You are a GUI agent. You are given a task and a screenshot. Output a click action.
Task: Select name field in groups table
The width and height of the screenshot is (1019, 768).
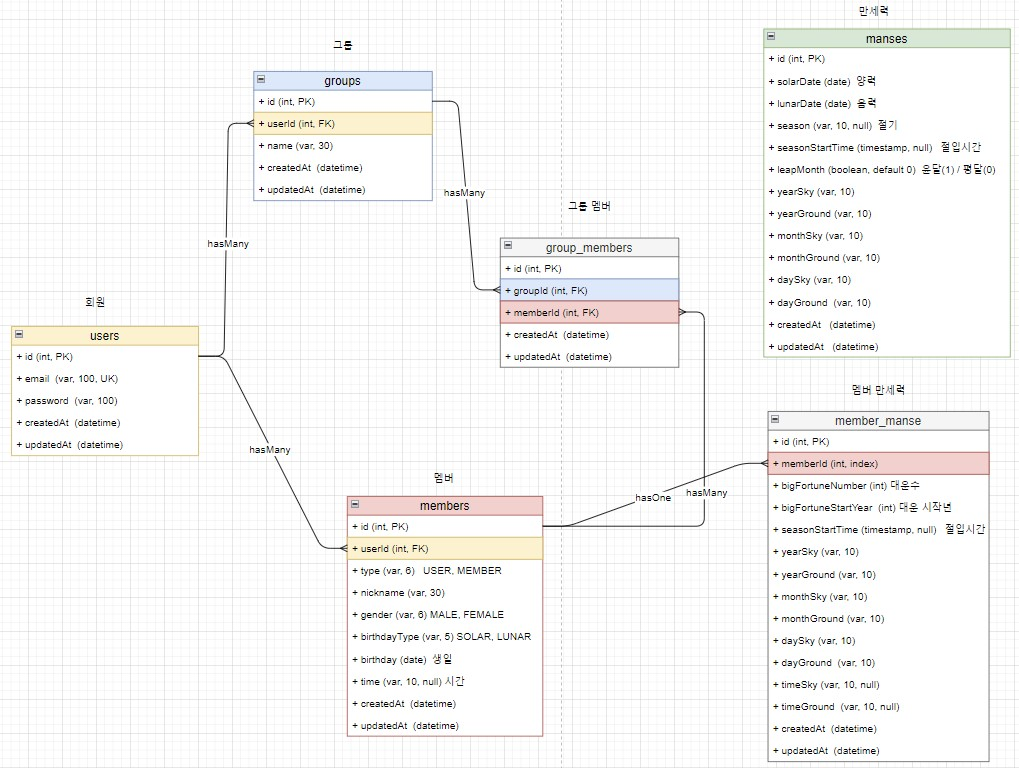coord(342,146)
